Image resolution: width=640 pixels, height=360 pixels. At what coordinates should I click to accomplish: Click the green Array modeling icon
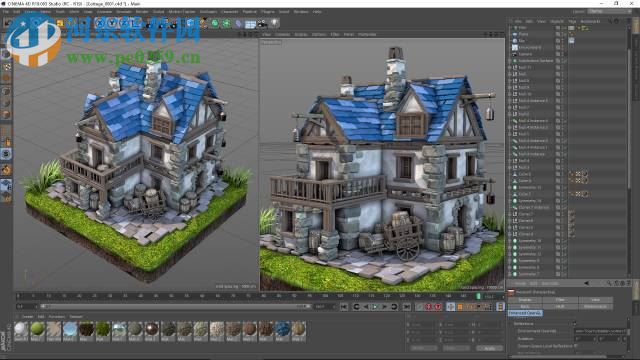pyautogui.click(x=227, y=23)
